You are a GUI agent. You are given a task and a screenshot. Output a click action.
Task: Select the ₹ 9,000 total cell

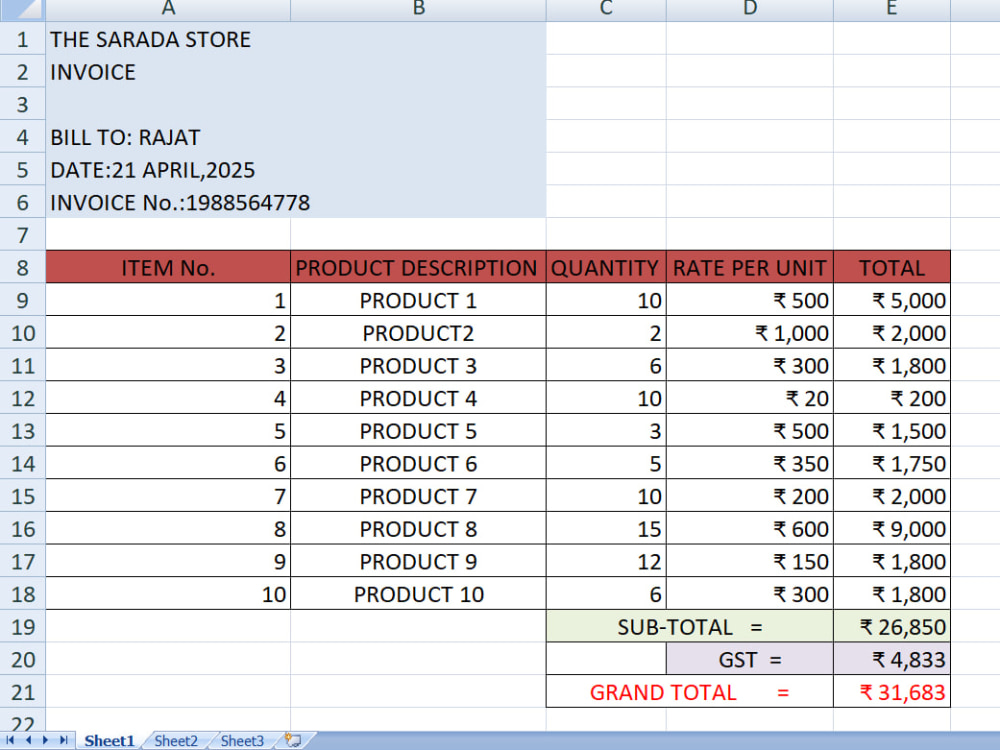(892, 529)
